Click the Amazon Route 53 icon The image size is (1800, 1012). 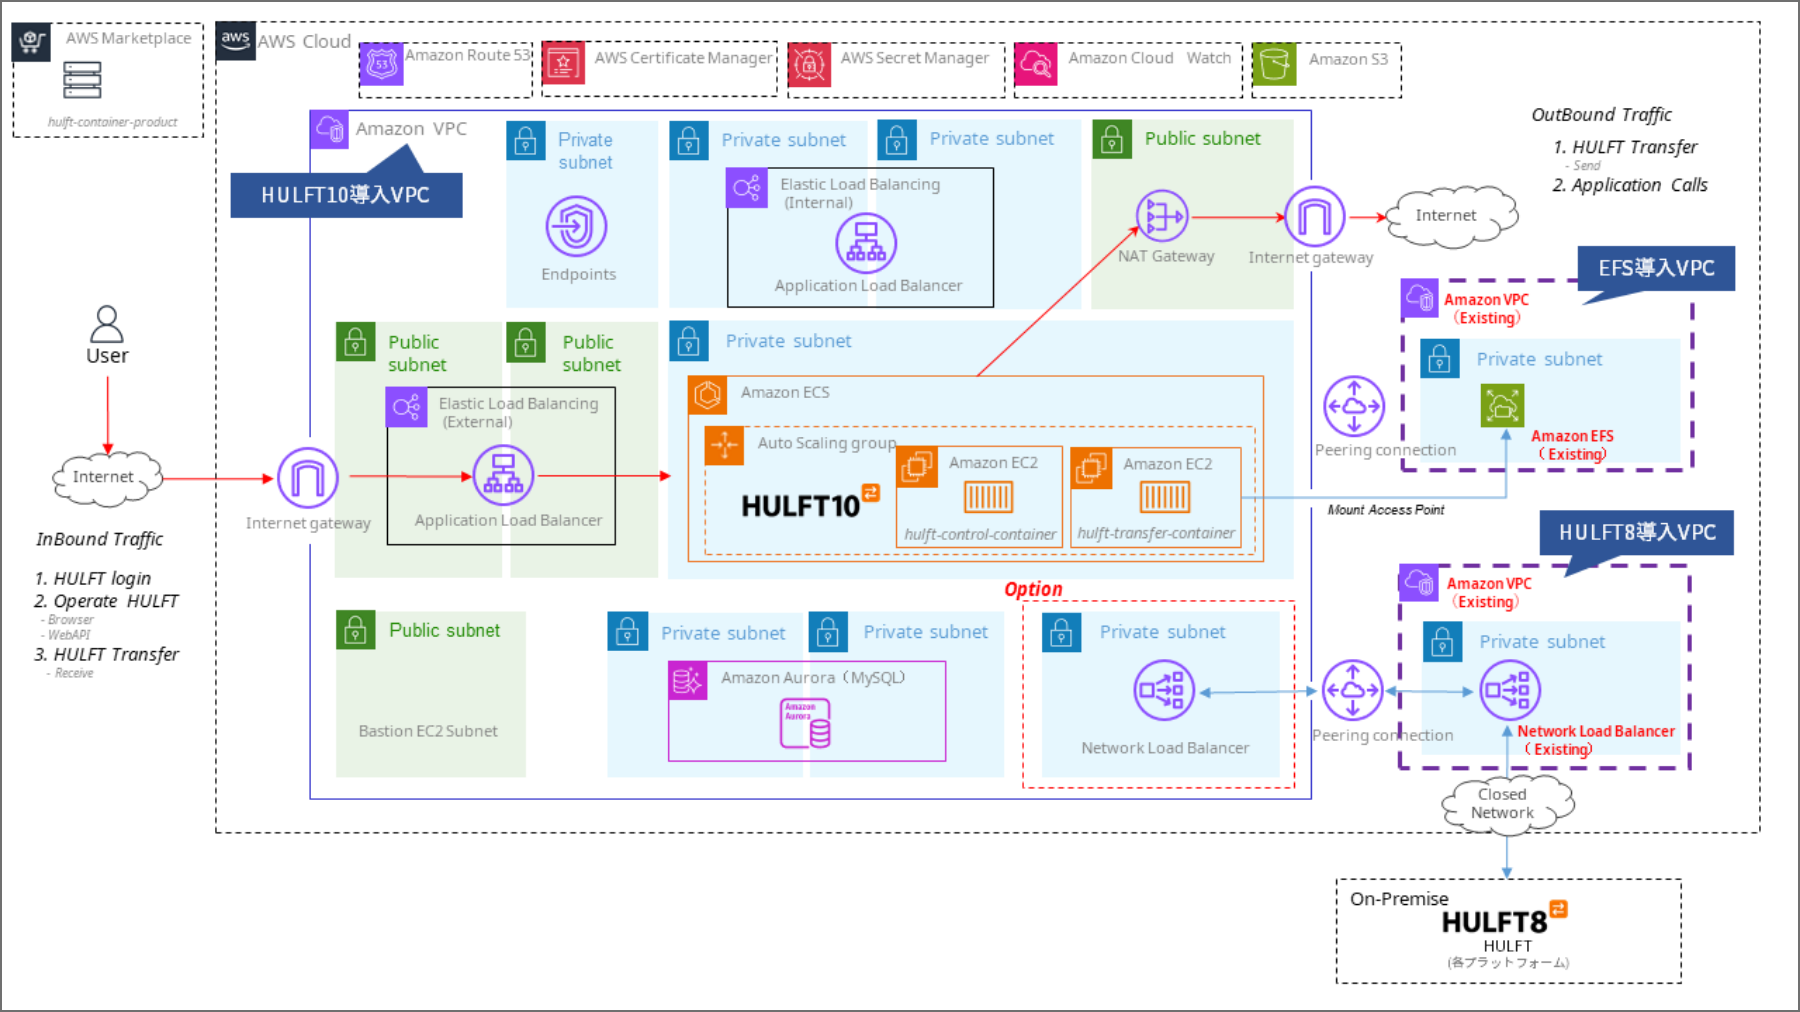coord(381,64)
